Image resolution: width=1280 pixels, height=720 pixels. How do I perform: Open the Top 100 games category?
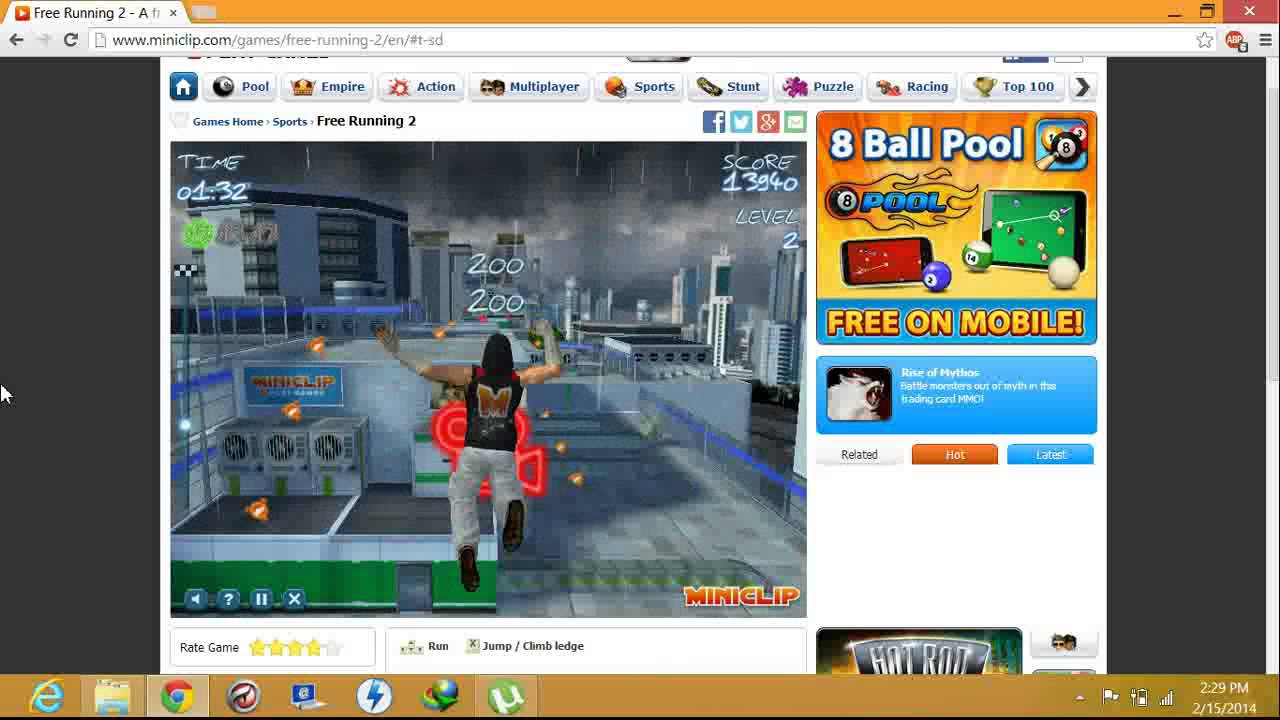(x=1014, y=87)
